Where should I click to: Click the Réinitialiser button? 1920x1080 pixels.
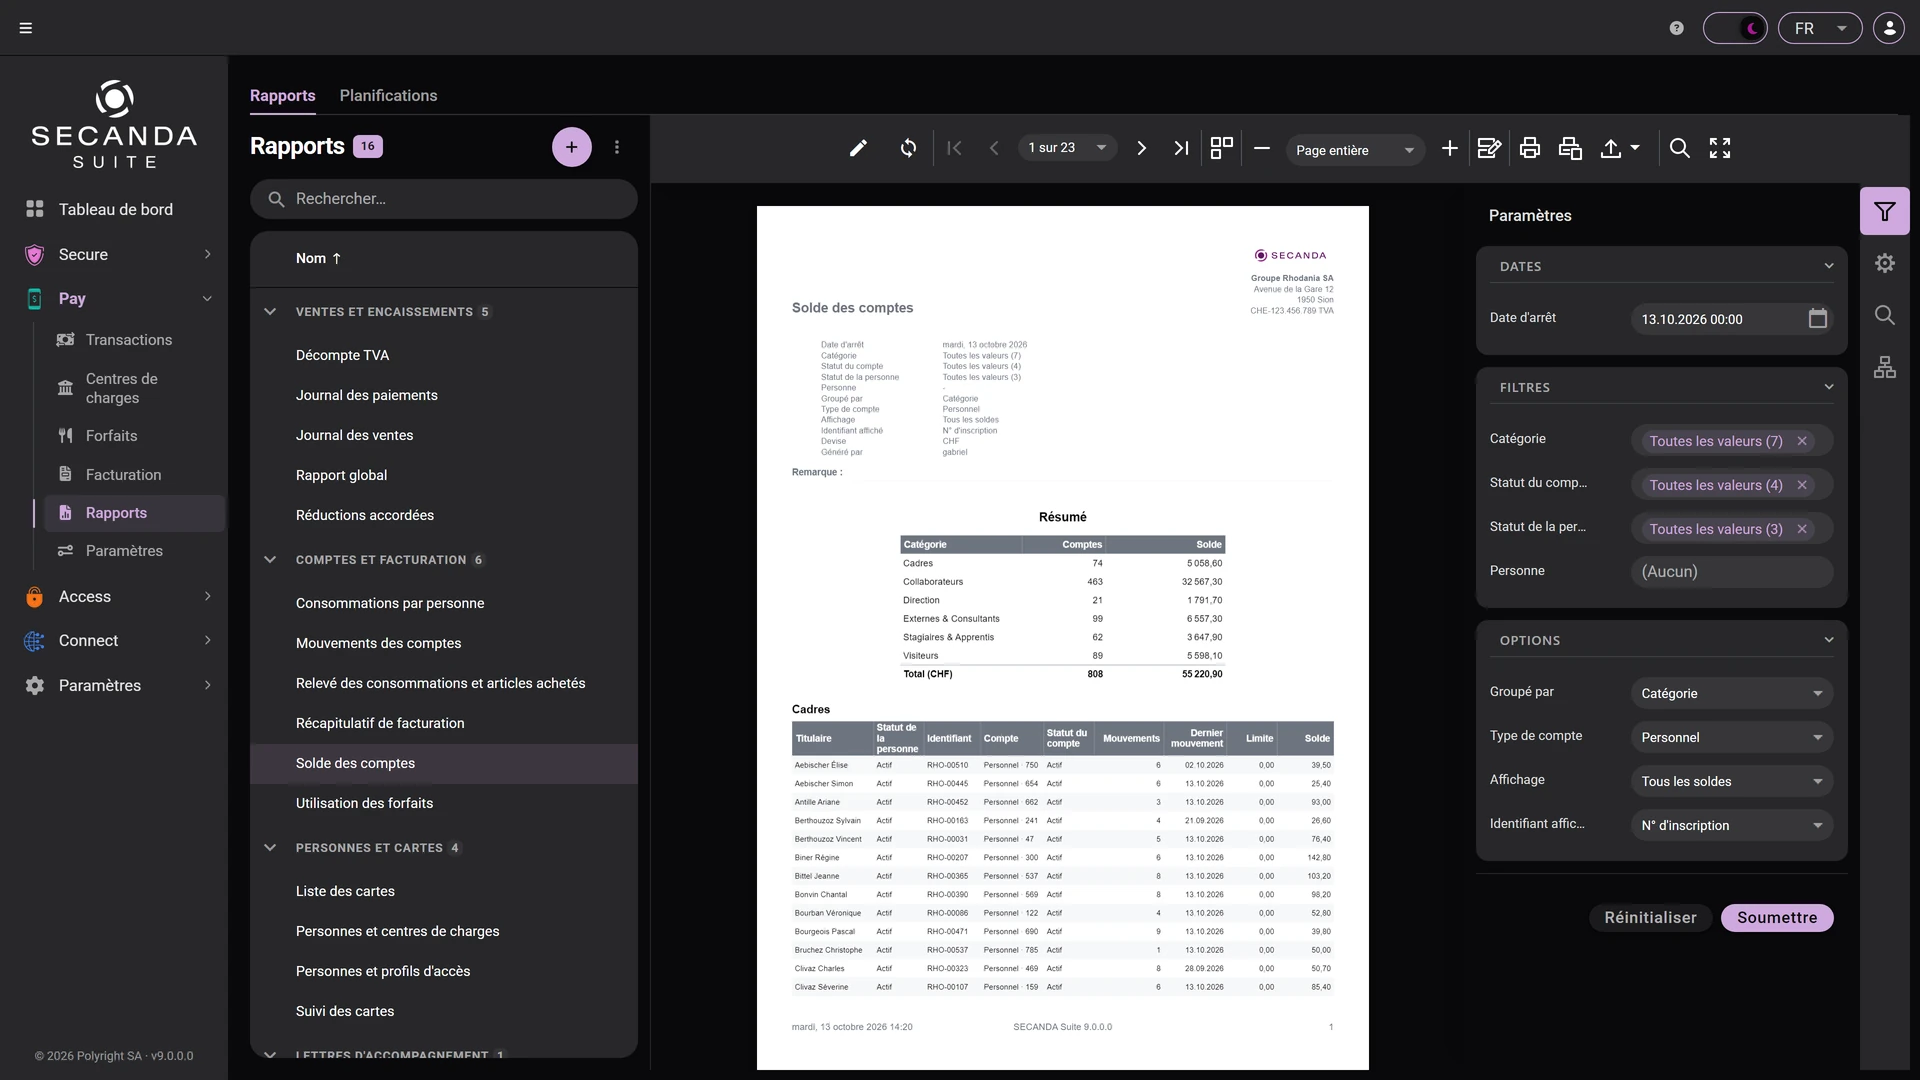point(1650,917)
